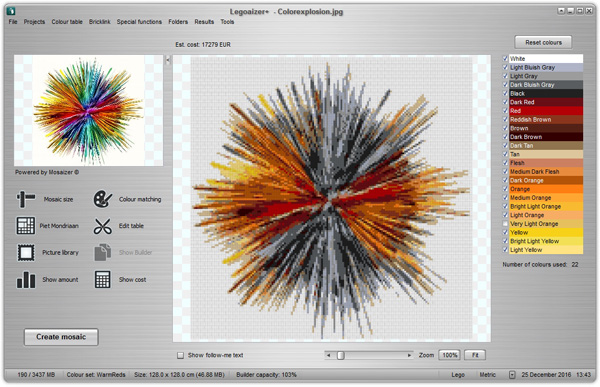Image resolution: width=600 pixels, height=387 pixels.
Task: Click the Create mosaic button
Action: [x=61, y=337]
